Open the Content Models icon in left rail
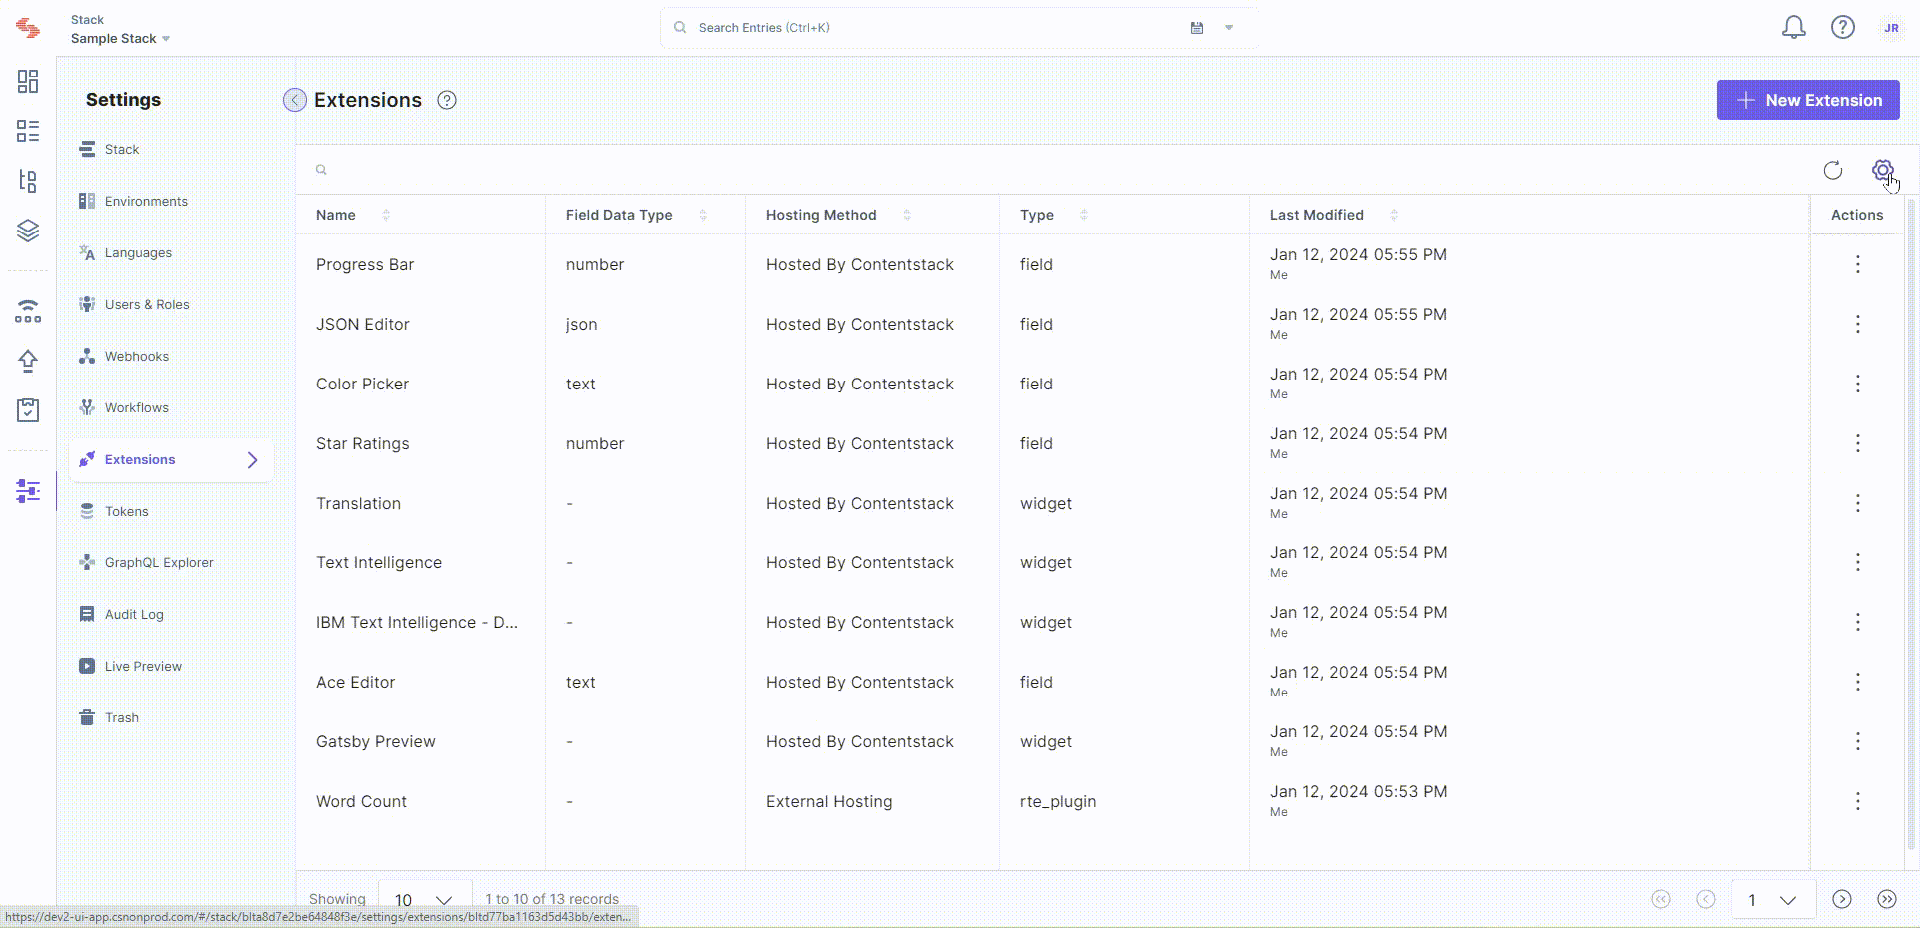Image resolution: width=1920 pixels, height=928 pixels. [28, 181]
